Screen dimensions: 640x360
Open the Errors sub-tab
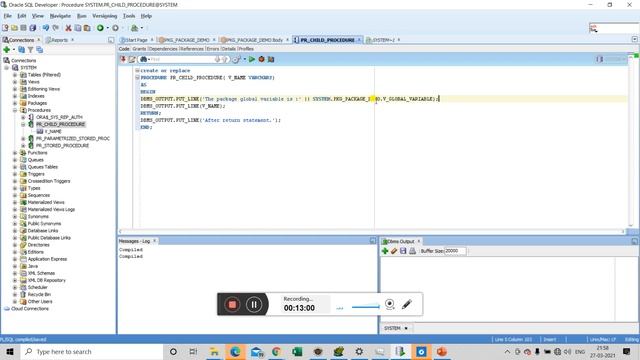(x=213, y=49)
